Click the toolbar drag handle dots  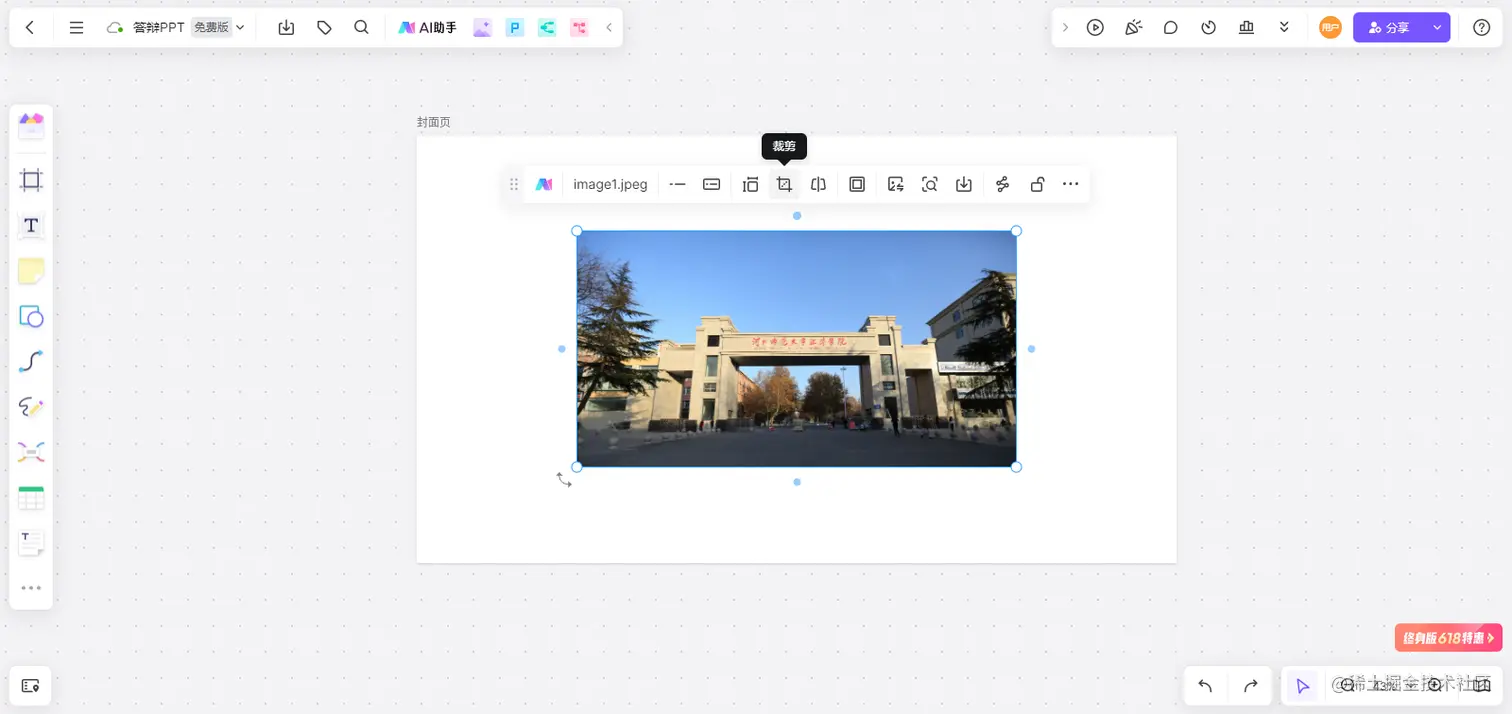(514, 184)
